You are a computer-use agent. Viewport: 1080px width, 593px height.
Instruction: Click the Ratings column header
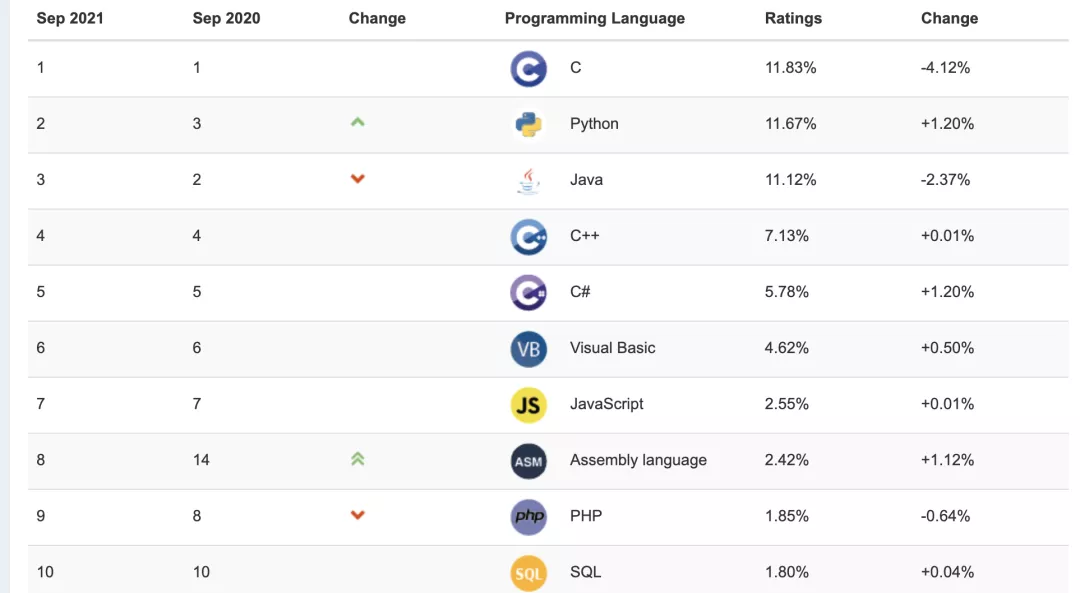tap(793, 18)
